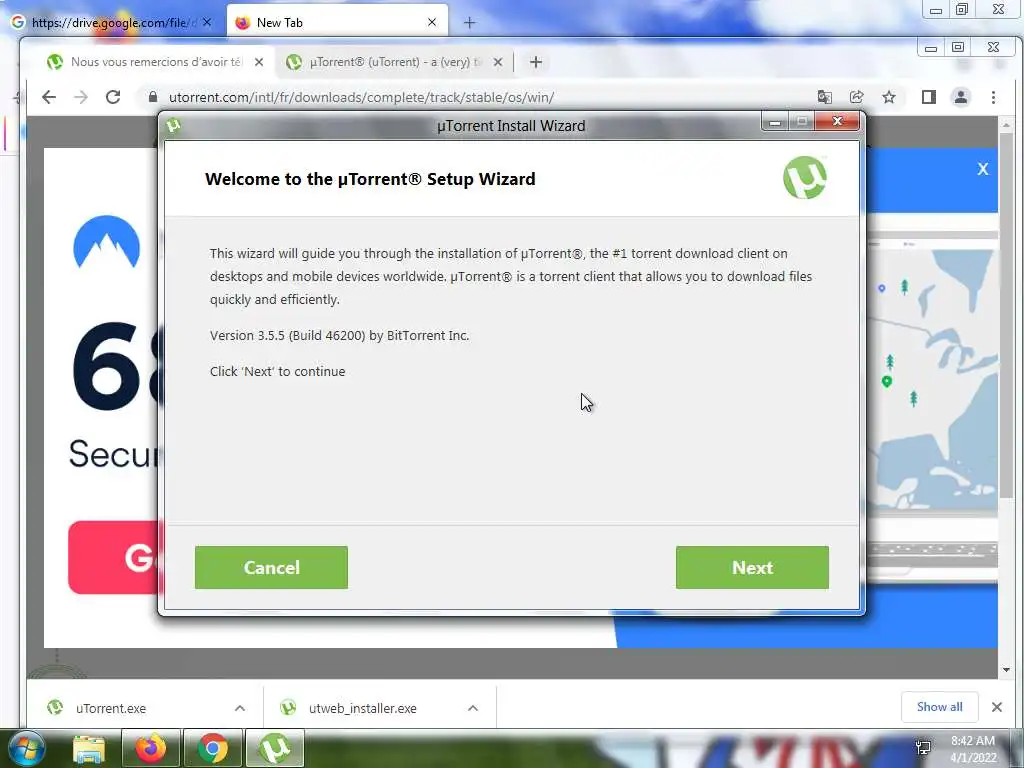Select the Firefox New Tab tab
1024x768 pixels.
pos(337,23)
